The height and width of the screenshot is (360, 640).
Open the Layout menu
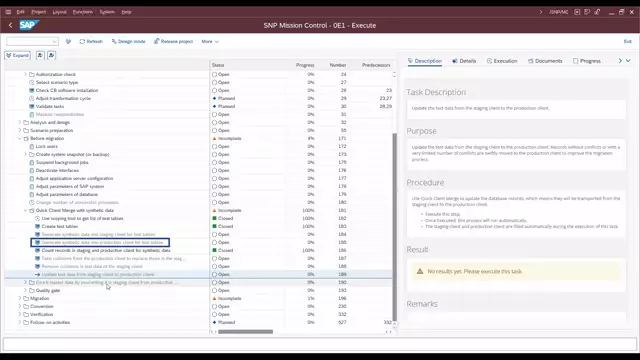click(x=59, y=12)
